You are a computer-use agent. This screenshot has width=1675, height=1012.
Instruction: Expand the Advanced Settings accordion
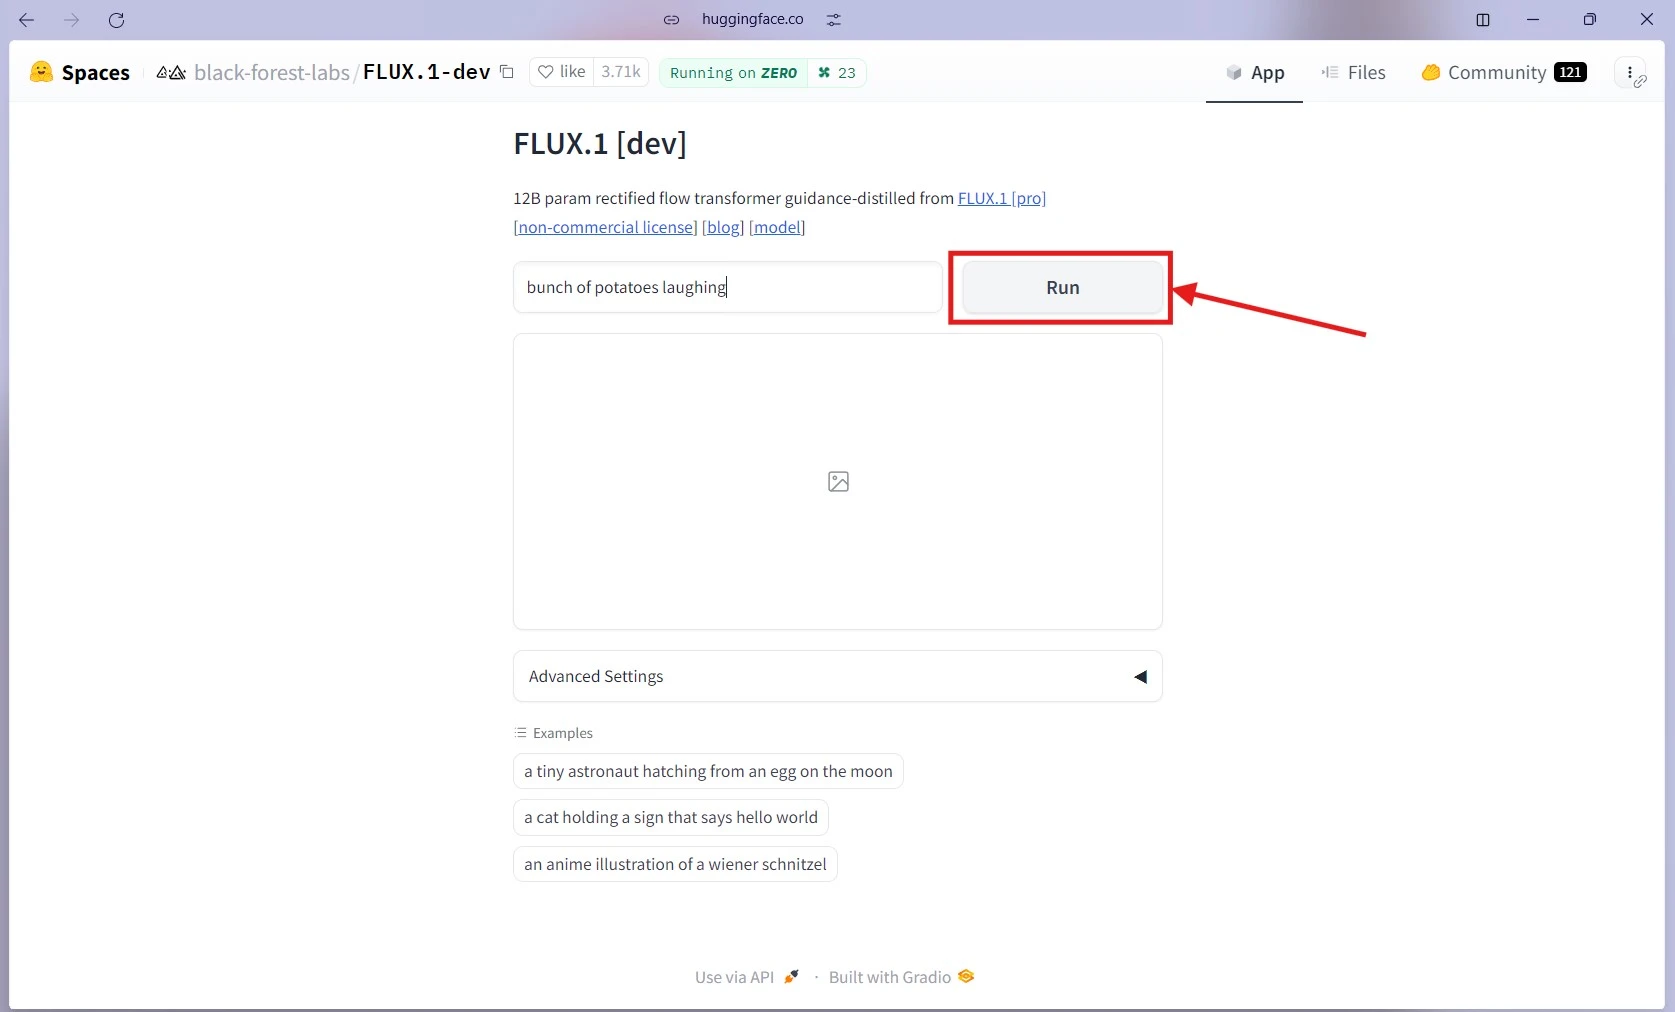tap(838, 676)
